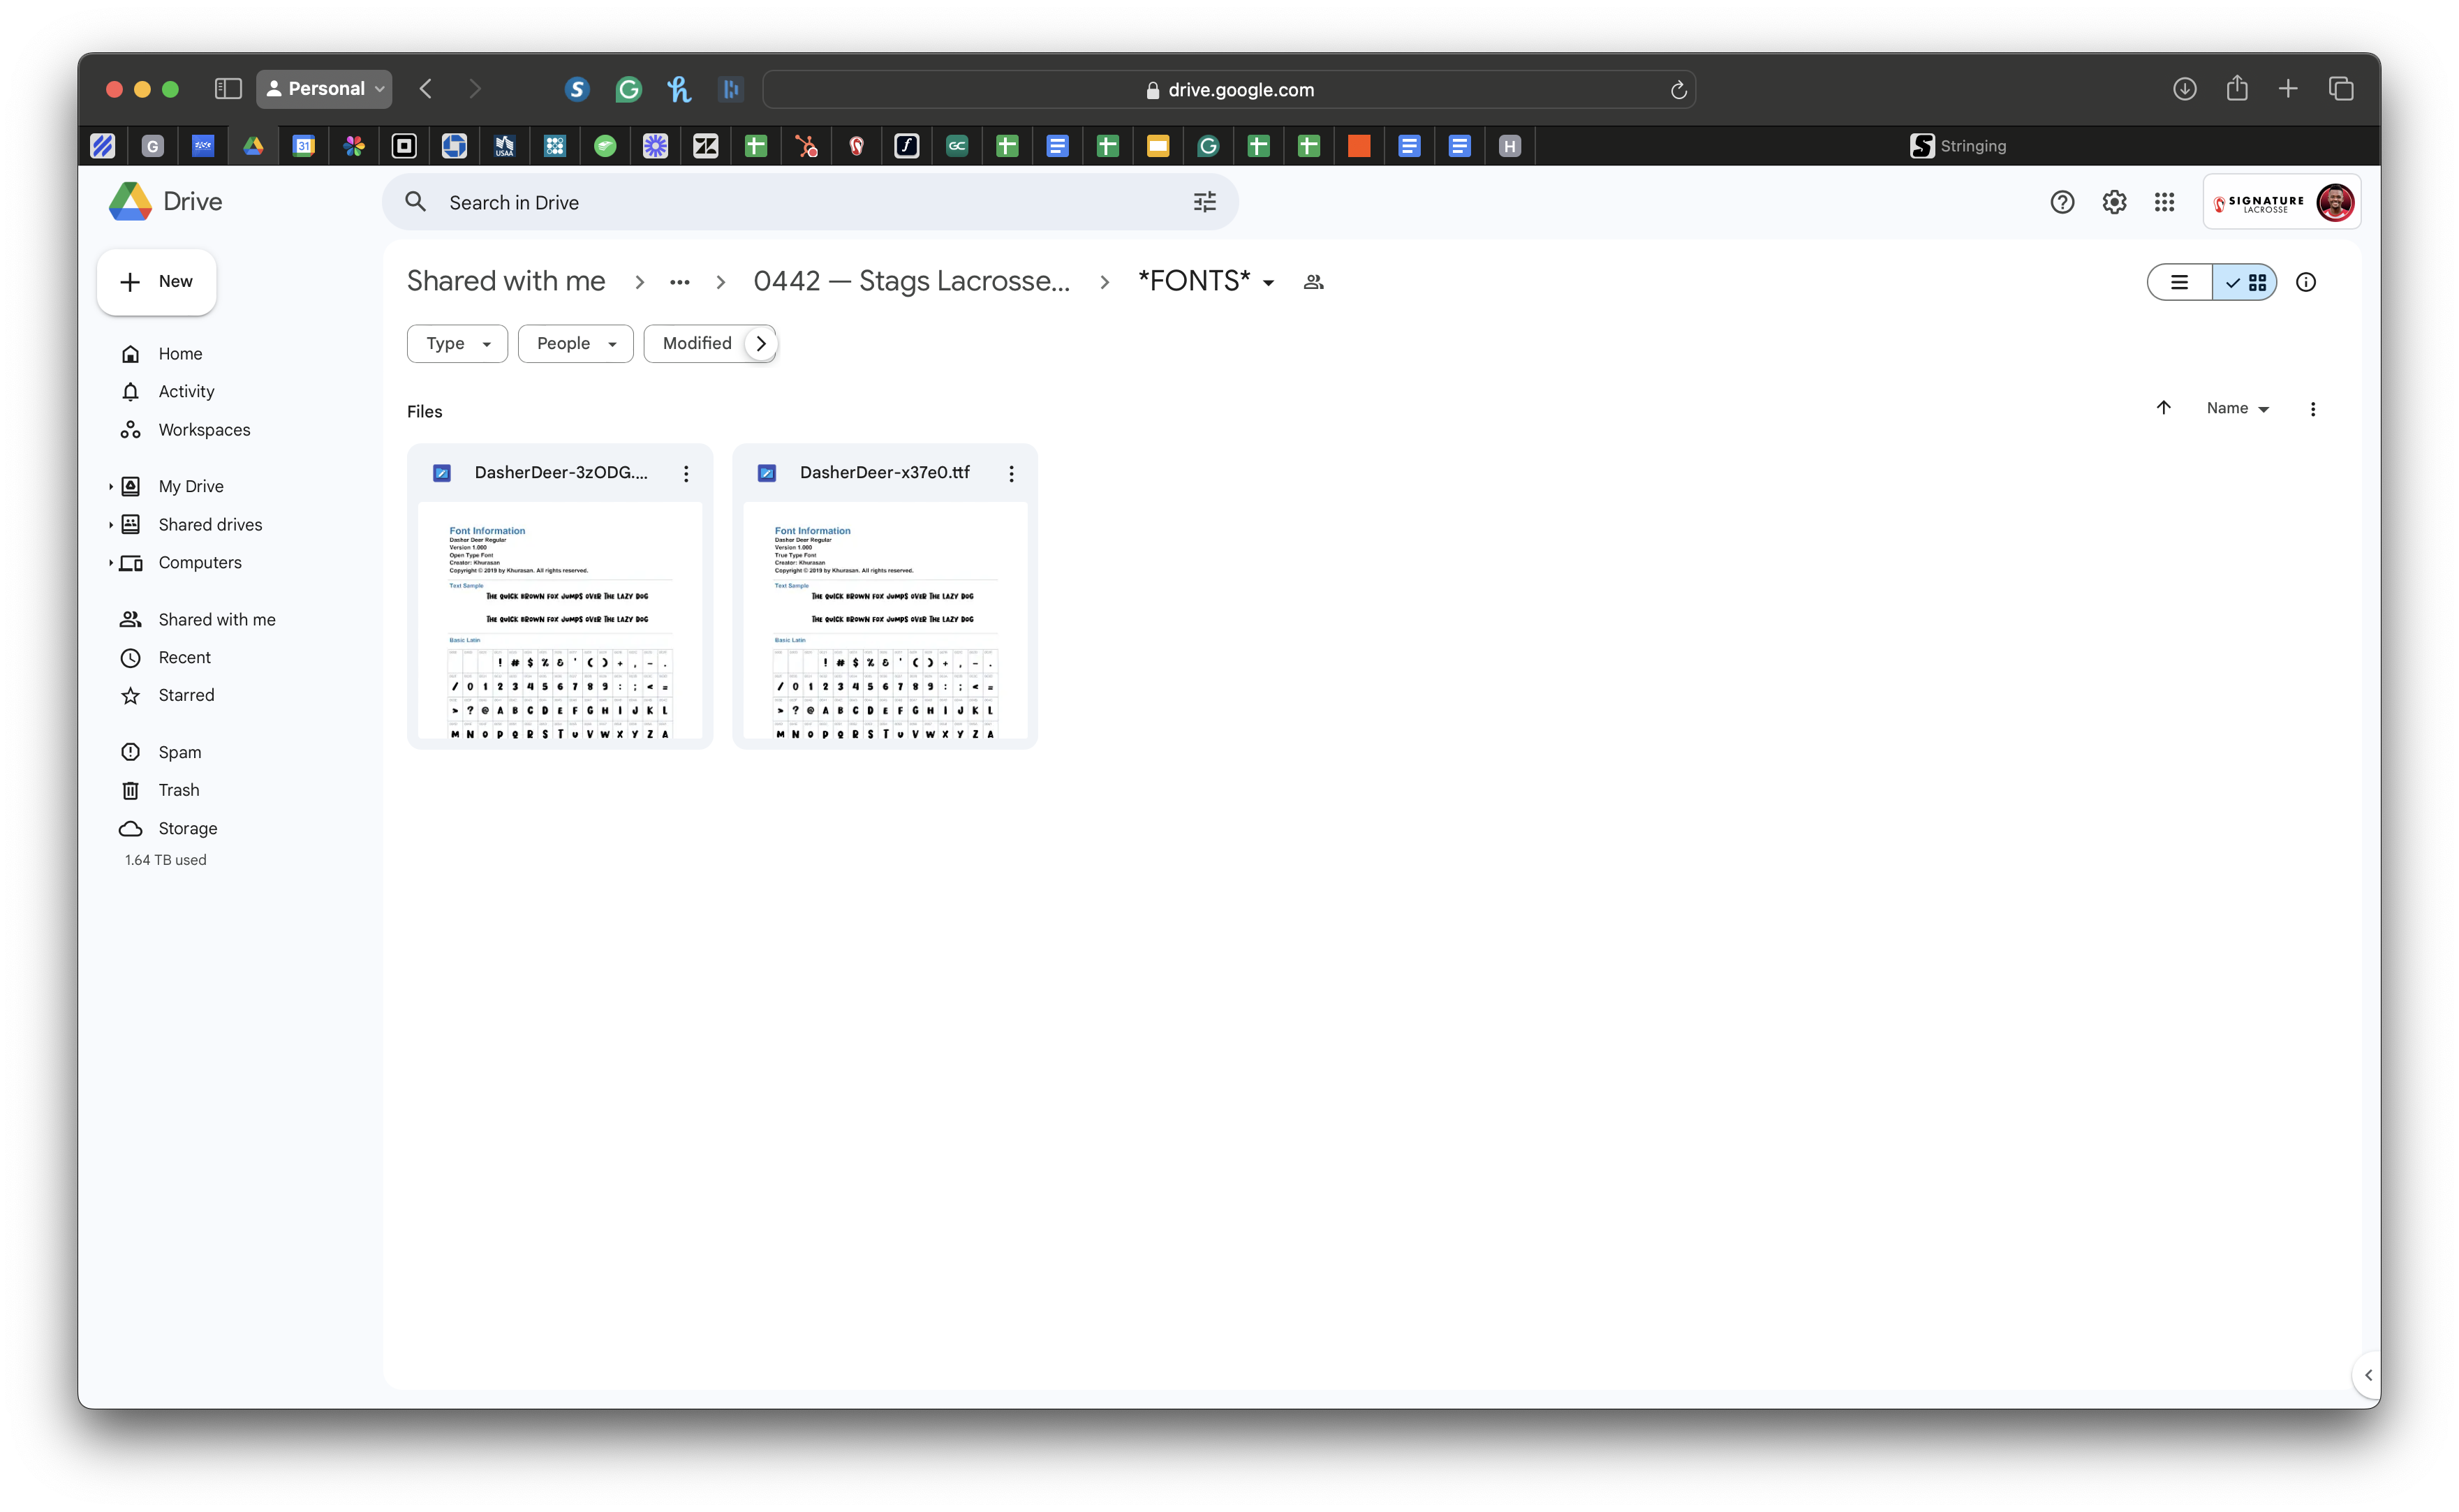Go to Shared with me in the sidebar

point(216,619)
